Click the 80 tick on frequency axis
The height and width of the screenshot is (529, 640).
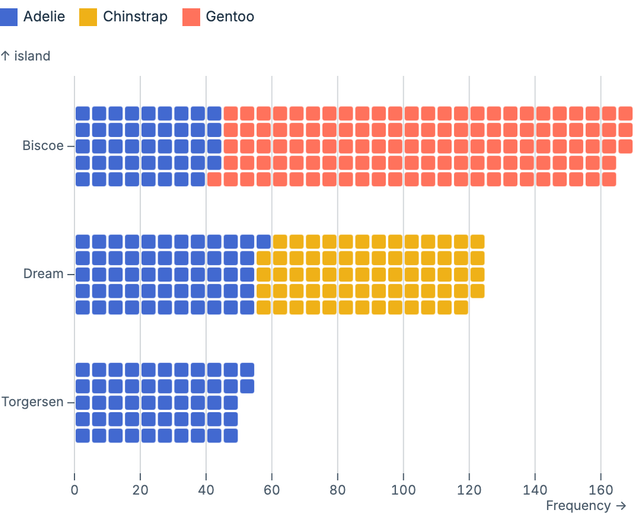(338, 490)
